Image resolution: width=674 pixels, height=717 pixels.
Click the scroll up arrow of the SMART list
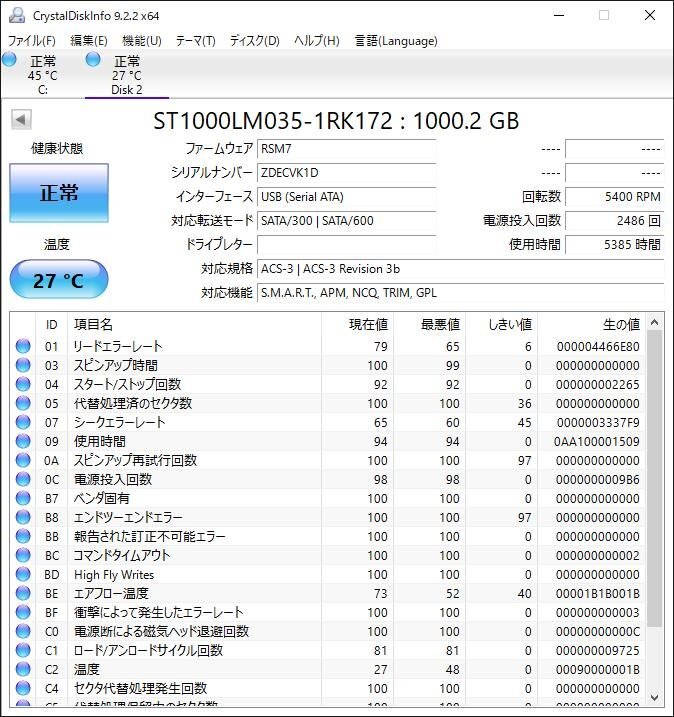click(x=654, y=322)
